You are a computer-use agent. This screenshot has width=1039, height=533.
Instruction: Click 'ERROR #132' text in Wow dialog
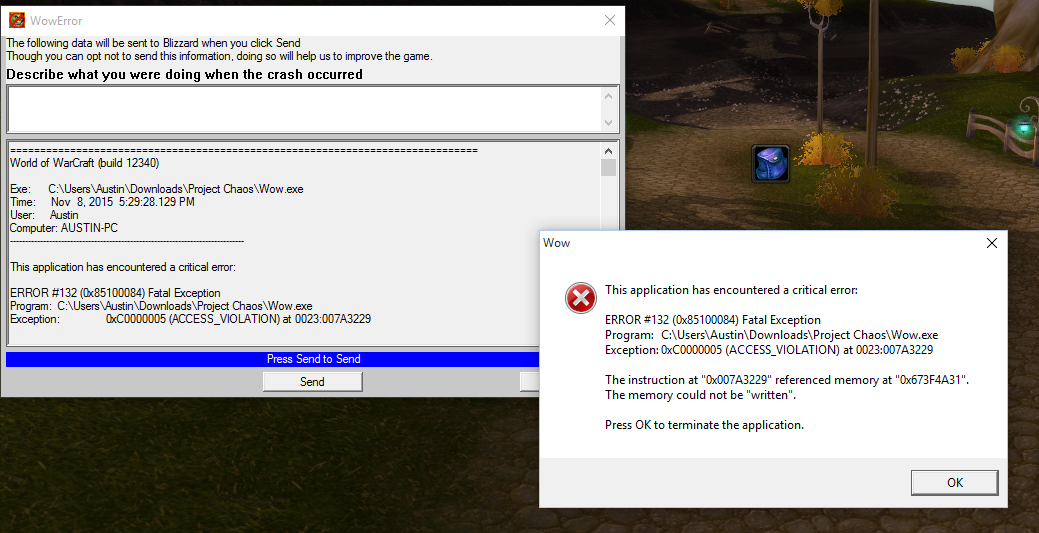(x=713, y=320)
